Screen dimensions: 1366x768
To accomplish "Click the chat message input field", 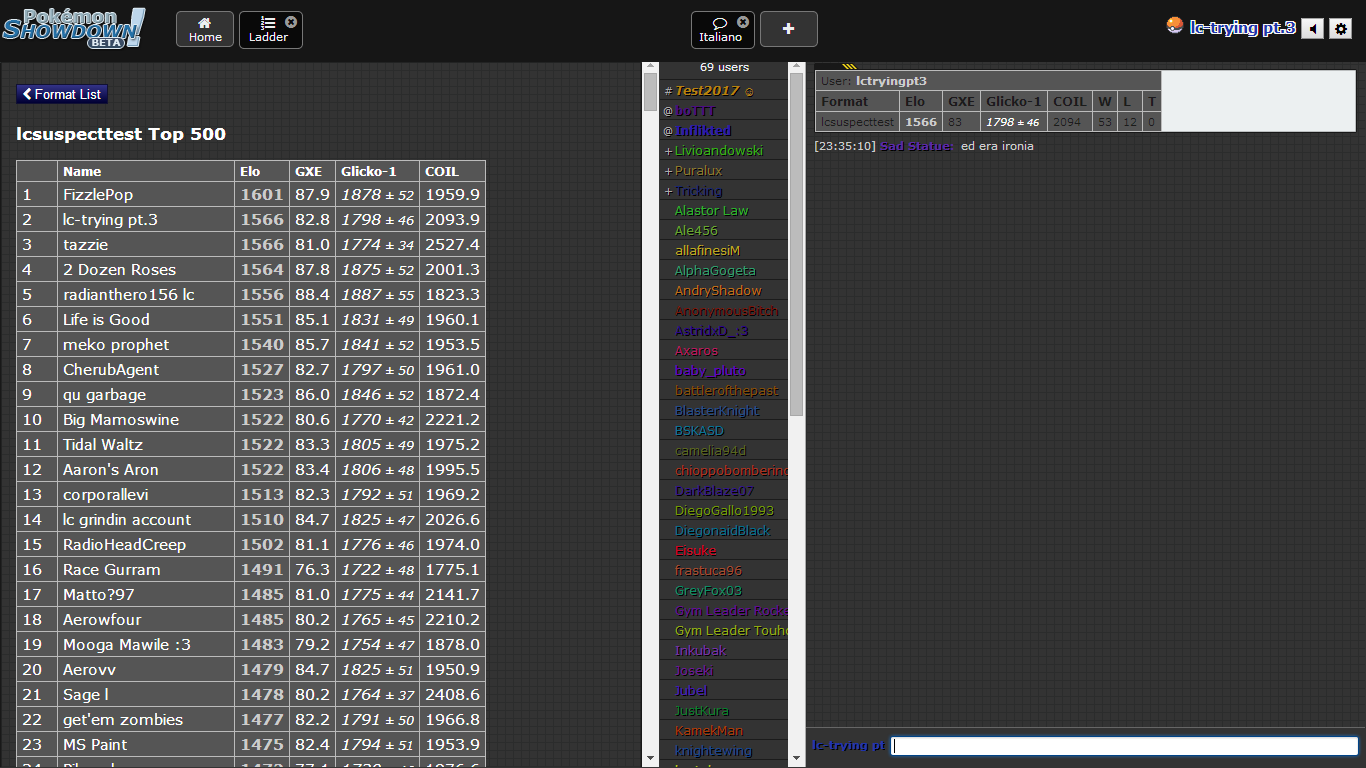I will pyautogui.click(x=1124, y=746).
